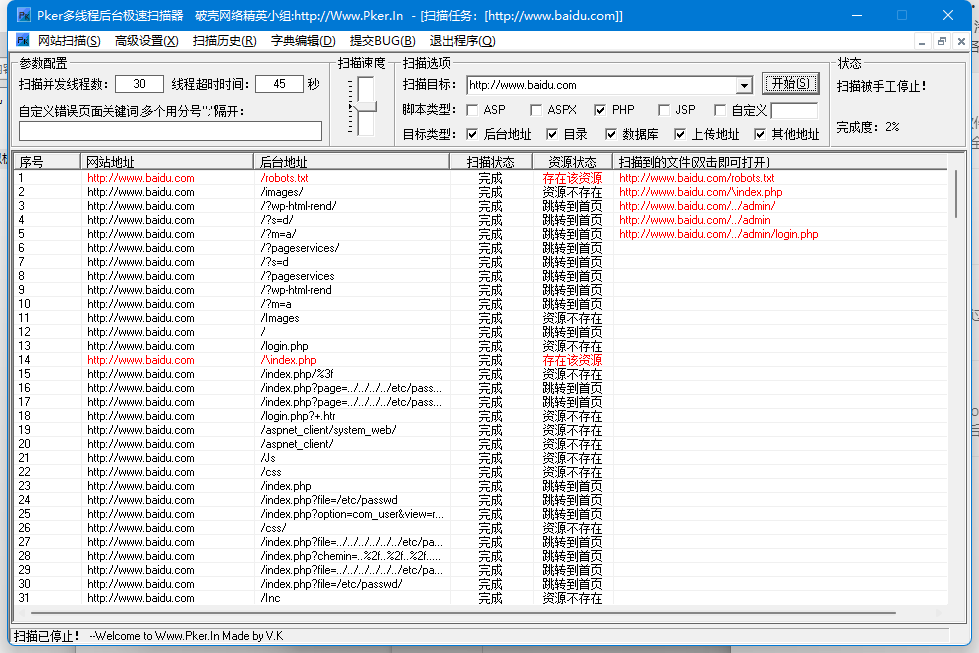
Task: Click the 扫描被手工停止! status message
Action: (881, 87)
